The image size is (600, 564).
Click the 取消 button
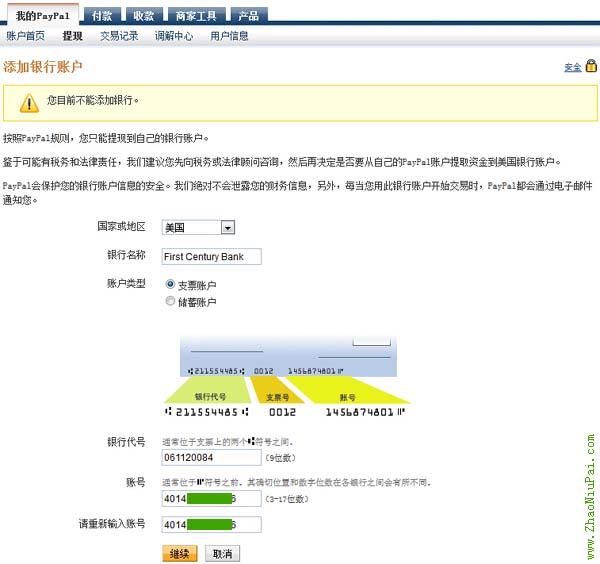tap(222, 553)
